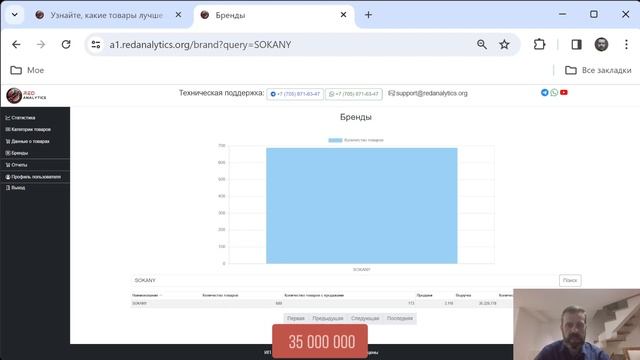This screenshot has width=640, height=360.
Task: Open 'Бренды' in the sidebar
Action: click(x=17, y=153)
